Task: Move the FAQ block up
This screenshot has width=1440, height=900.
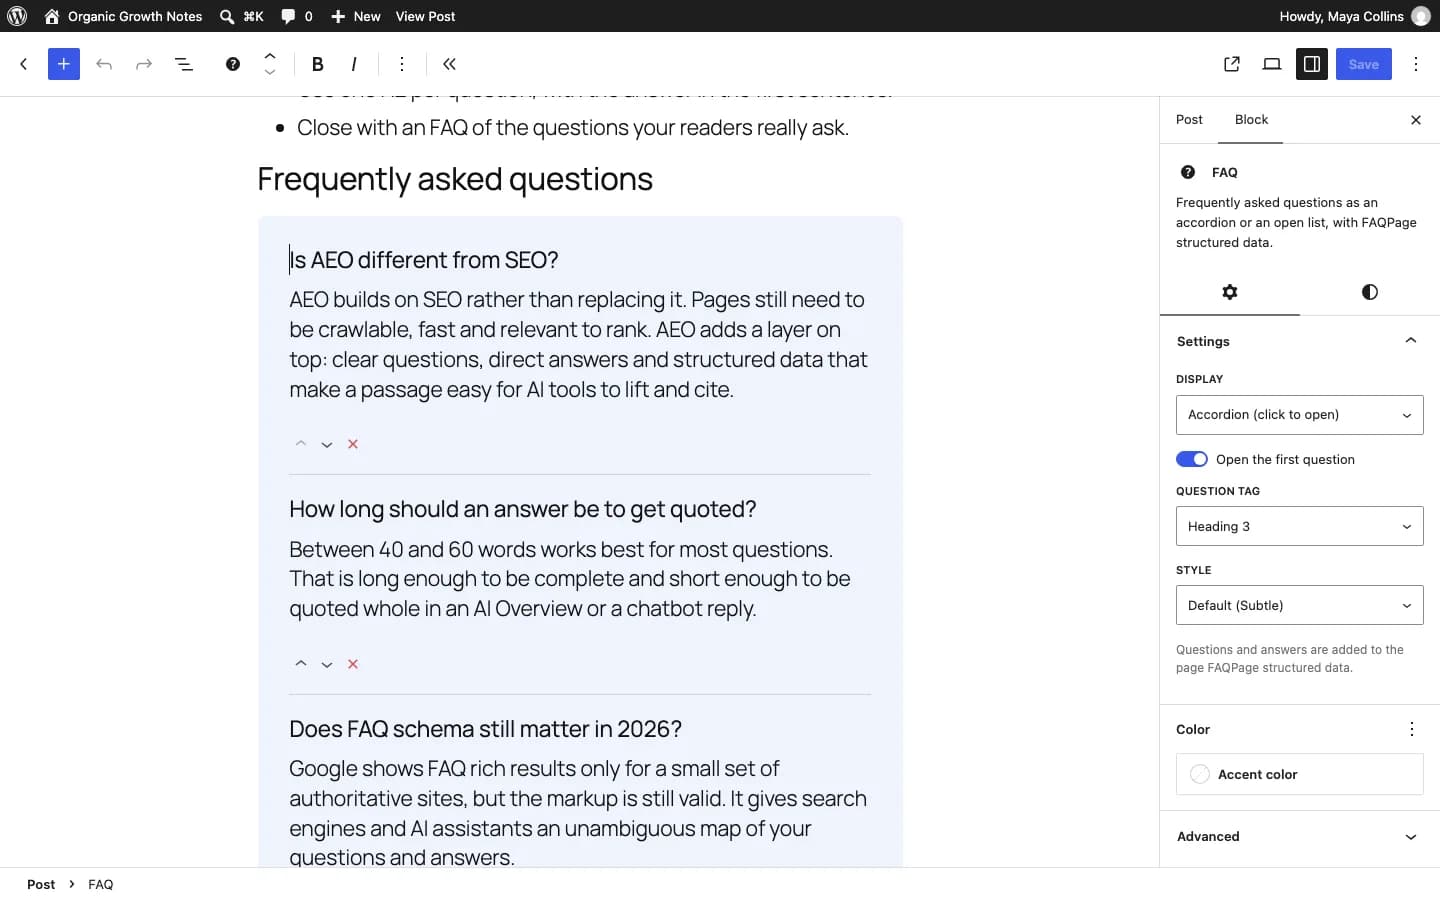Action: tap(270, 56)
